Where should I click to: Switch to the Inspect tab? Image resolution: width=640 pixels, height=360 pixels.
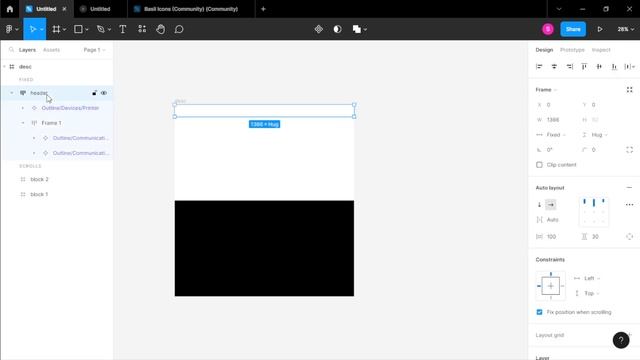pyautogui.click(x=601, y=50)
